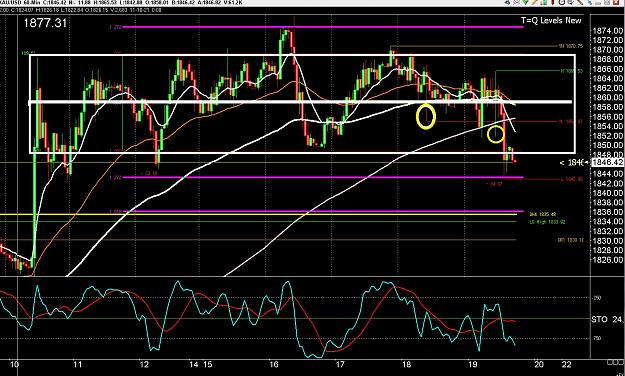Click date label 17 on time axis

(x=340, y=365)
